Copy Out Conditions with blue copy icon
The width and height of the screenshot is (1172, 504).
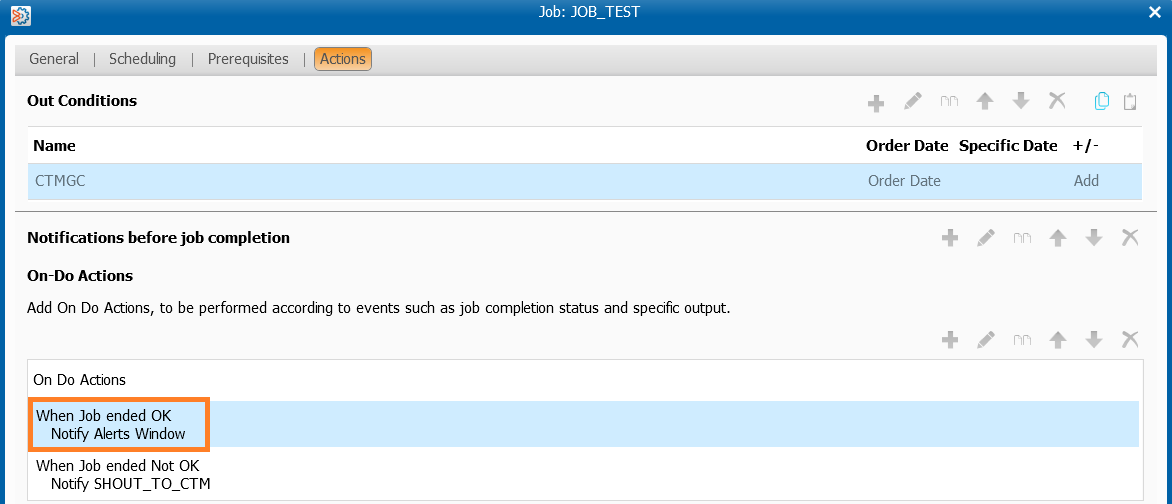click(1102, 101)
